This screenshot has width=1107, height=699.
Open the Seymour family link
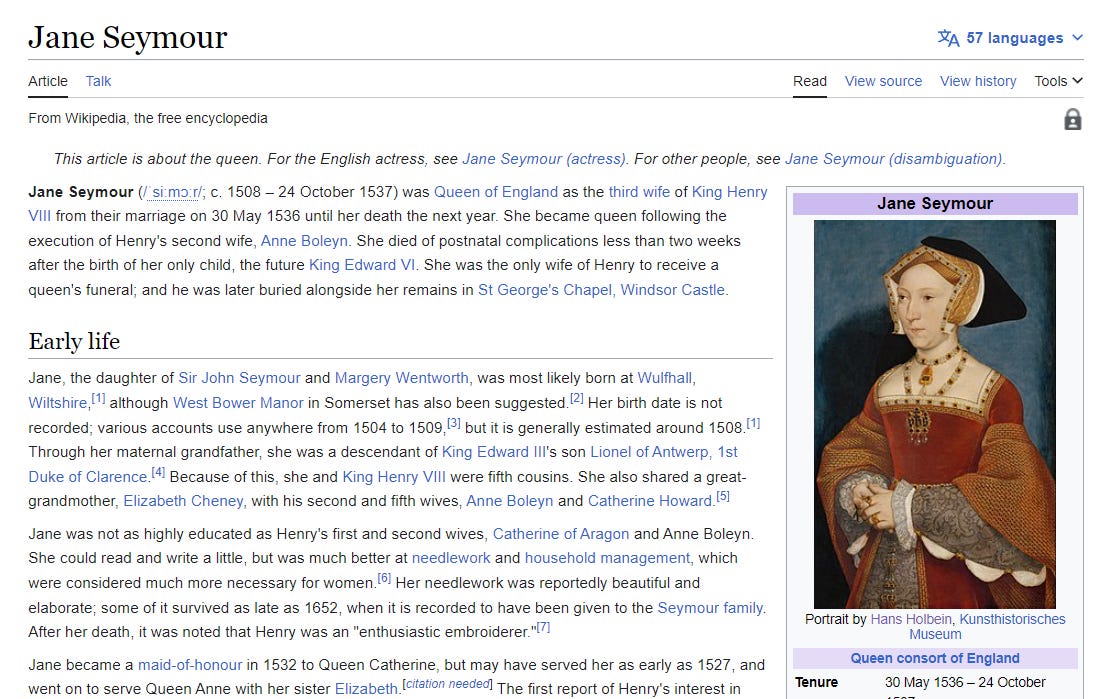pyautogui.click(x=710, y=607)
